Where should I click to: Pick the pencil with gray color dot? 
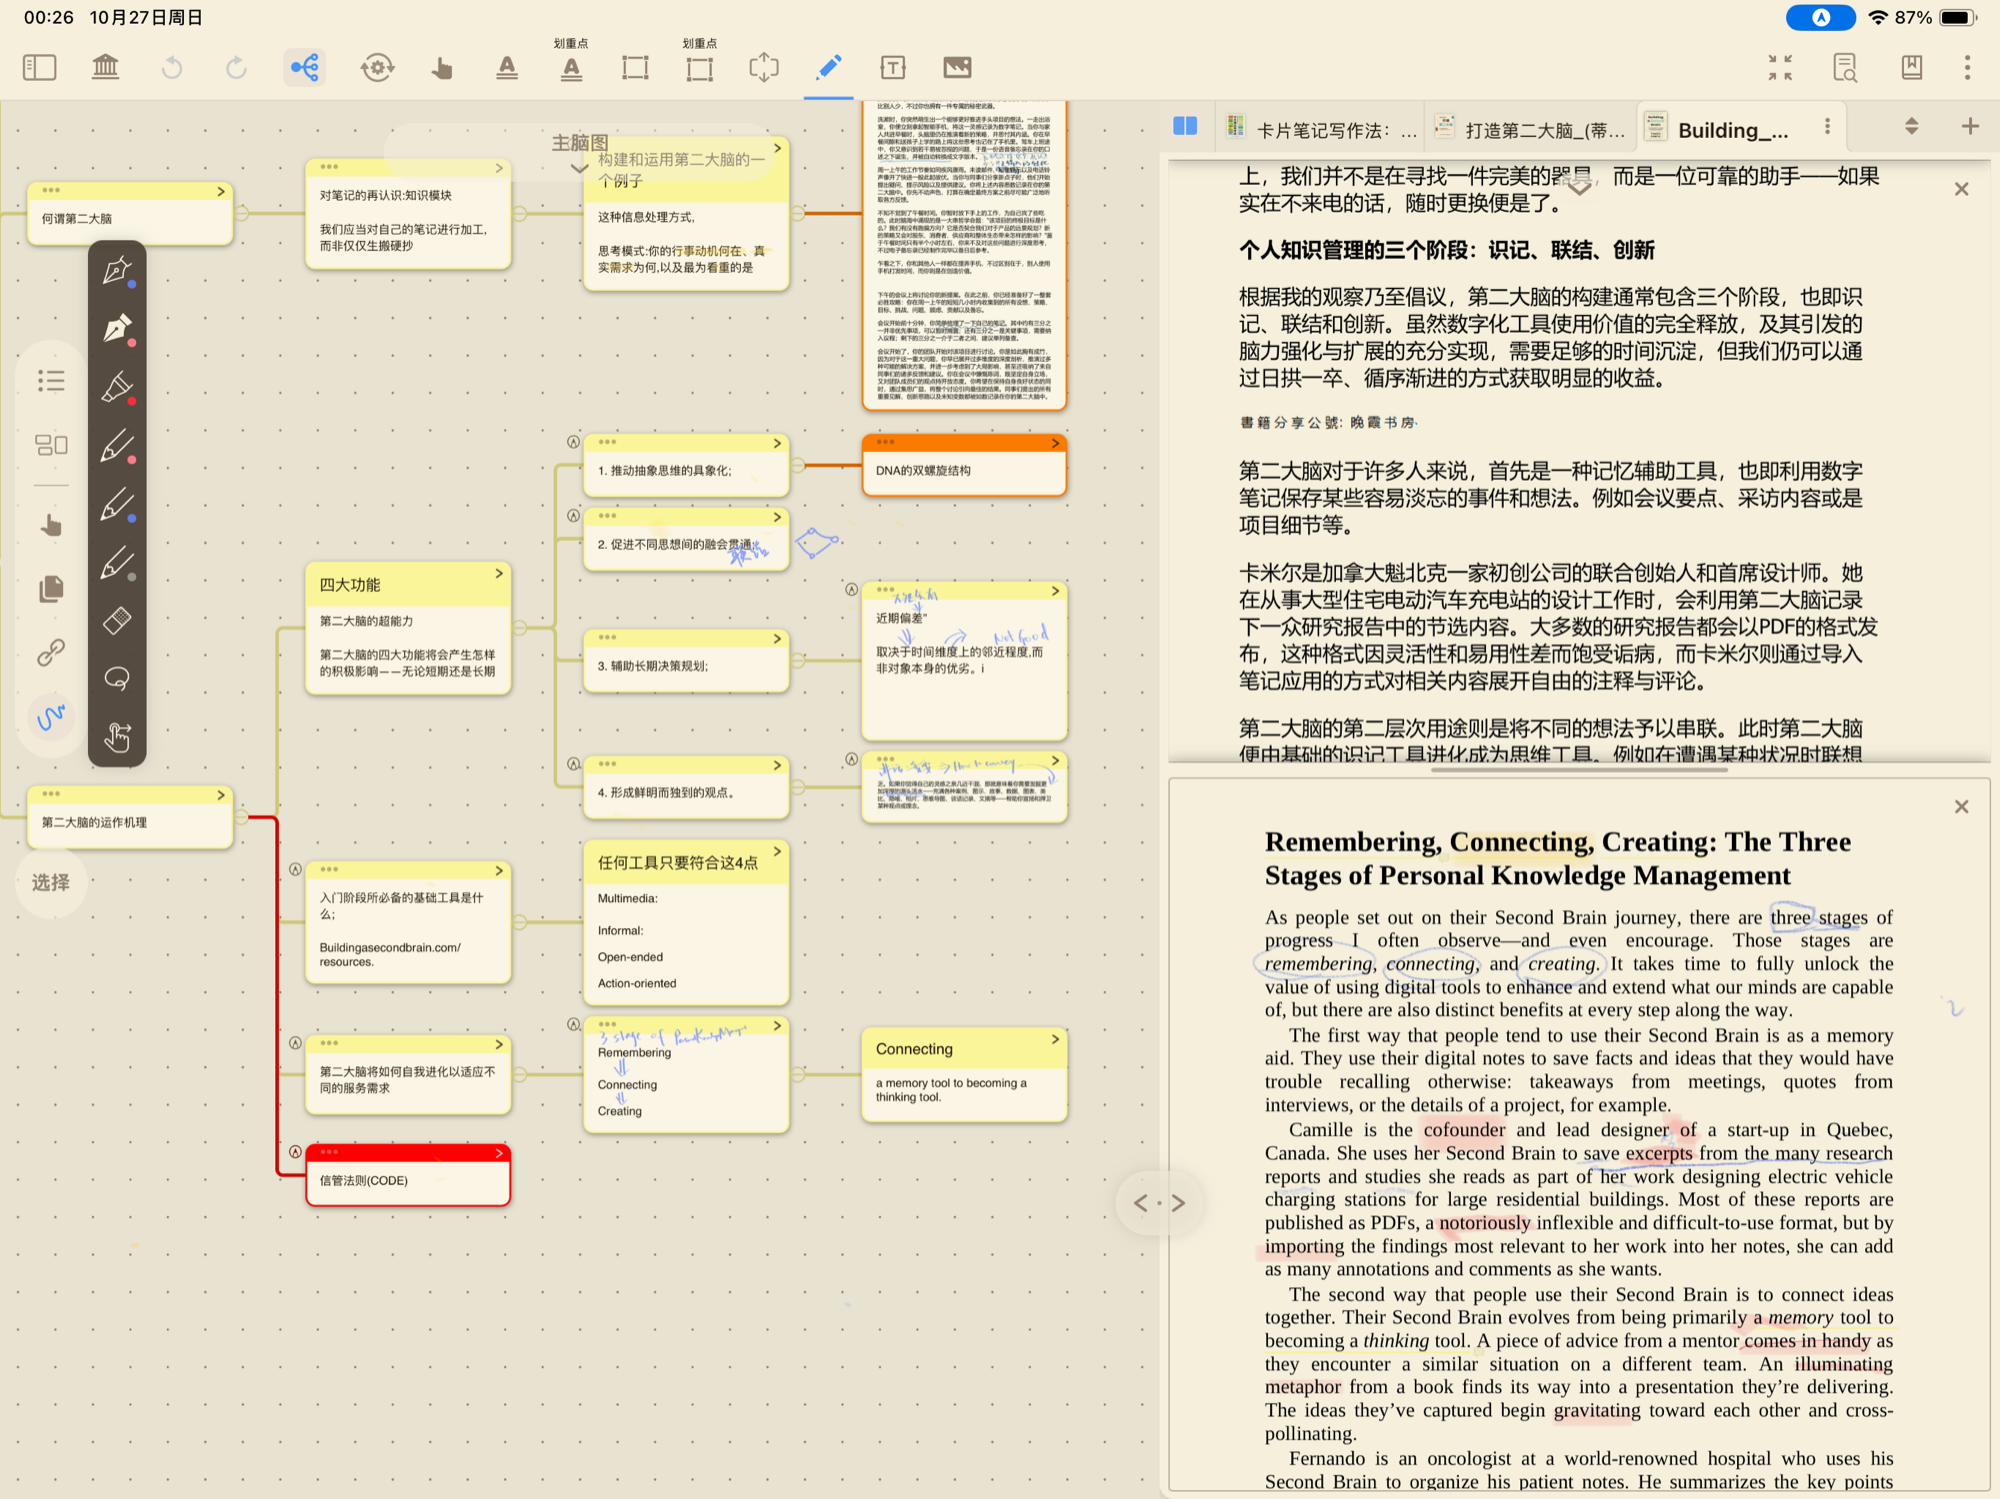[x=117, y=562]
